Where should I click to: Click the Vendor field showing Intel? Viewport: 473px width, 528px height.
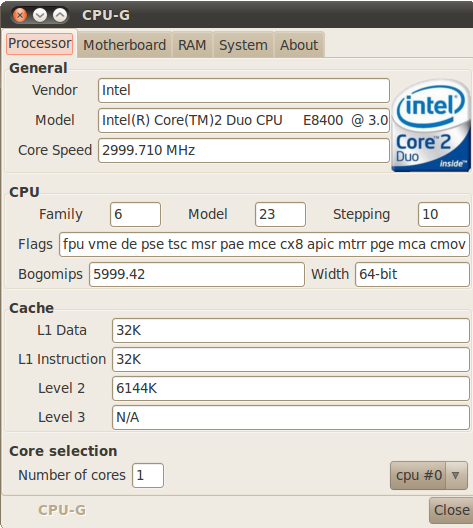click(244, 90)
